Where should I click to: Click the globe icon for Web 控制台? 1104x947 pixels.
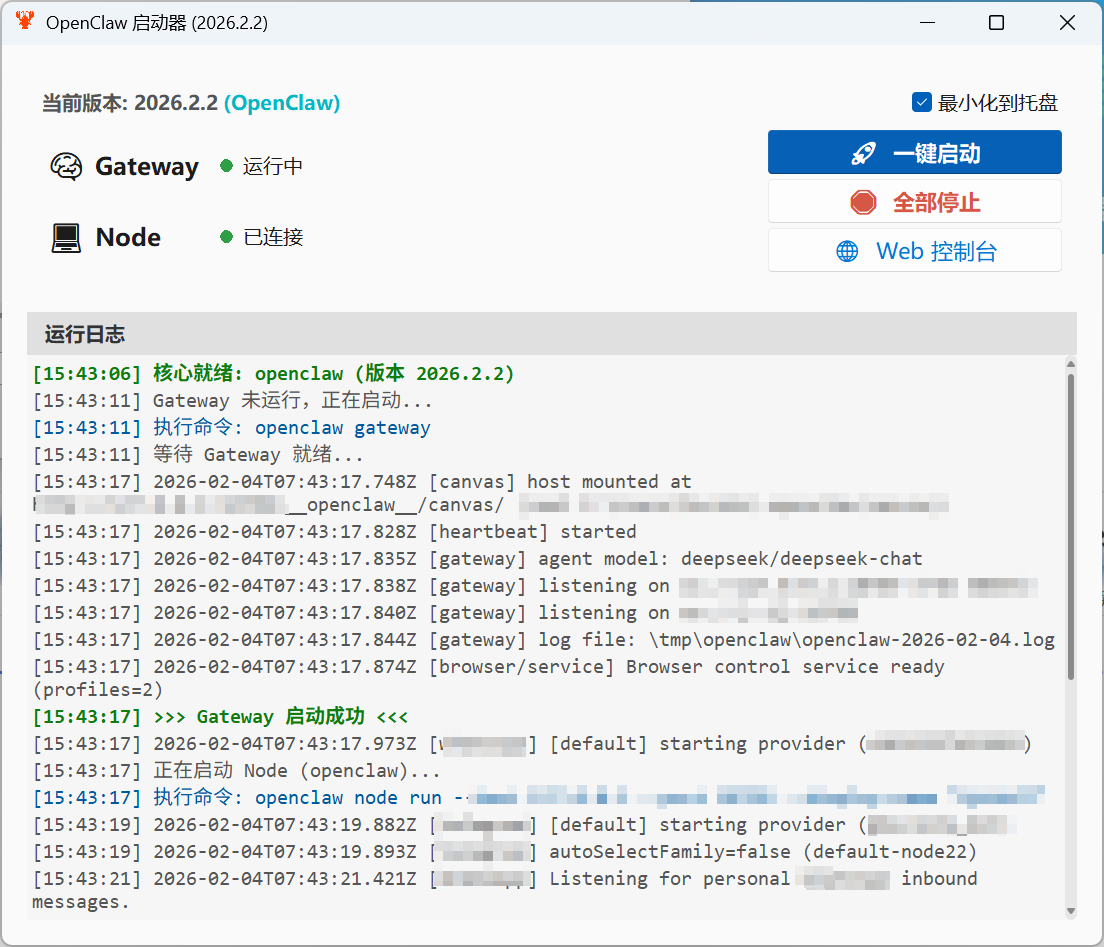click(847, 251)
